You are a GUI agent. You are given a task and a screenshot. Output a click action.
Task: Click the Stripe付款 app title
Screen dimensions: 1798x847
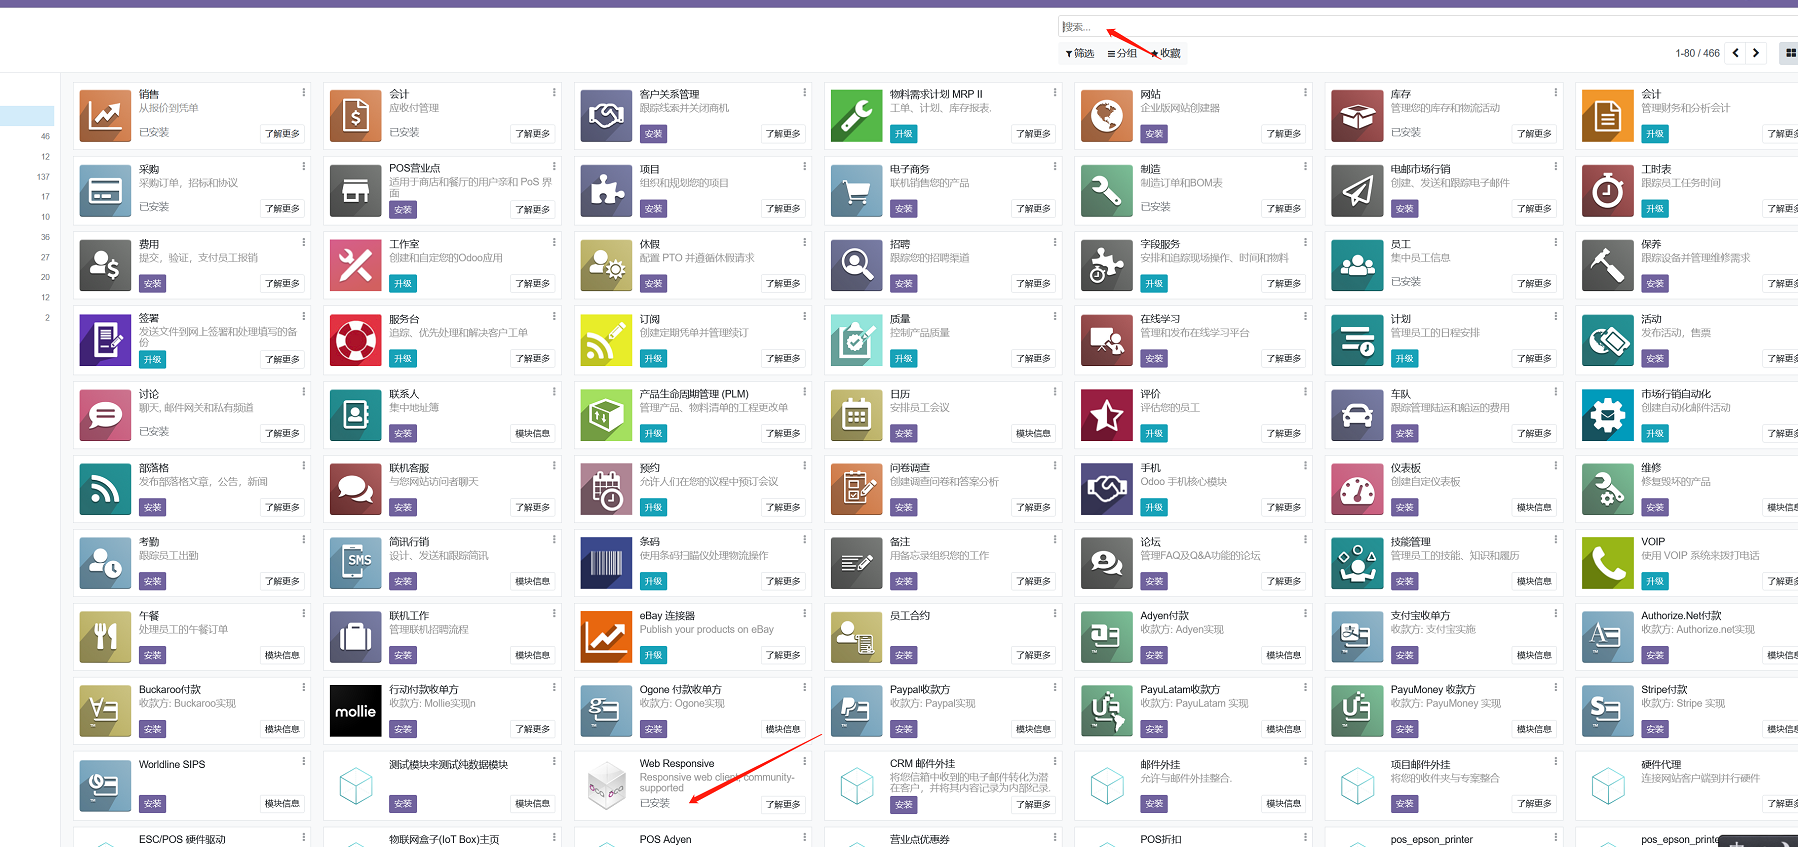(1664, 690)
